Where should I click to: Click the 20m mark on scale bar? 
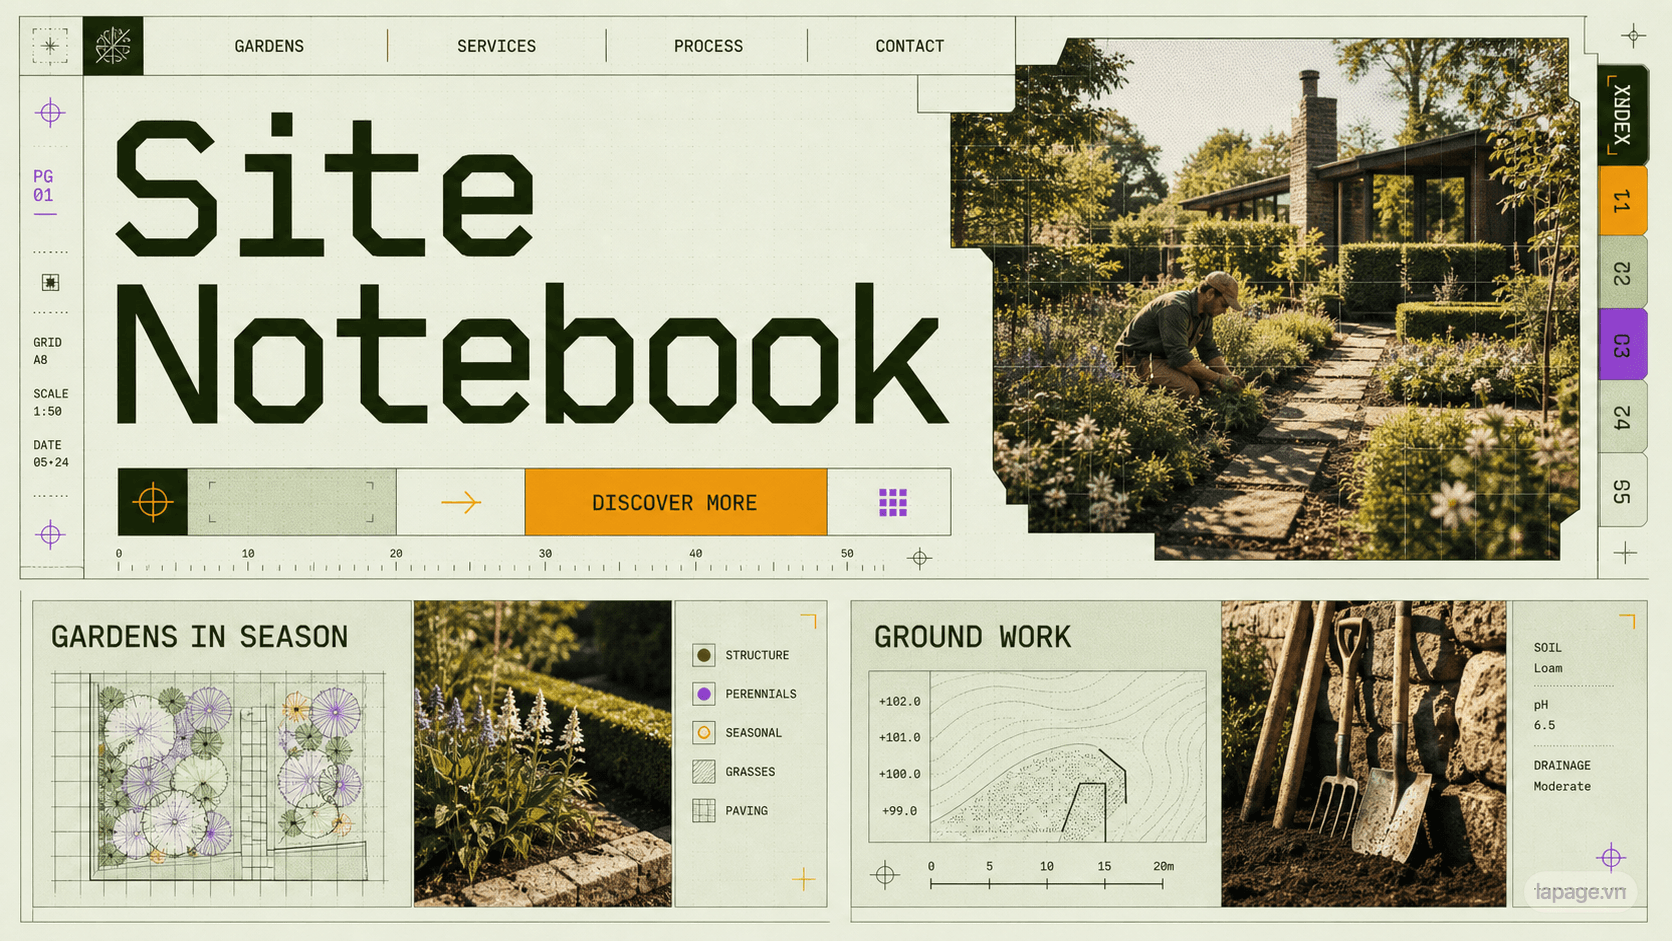coord(1163,866)
